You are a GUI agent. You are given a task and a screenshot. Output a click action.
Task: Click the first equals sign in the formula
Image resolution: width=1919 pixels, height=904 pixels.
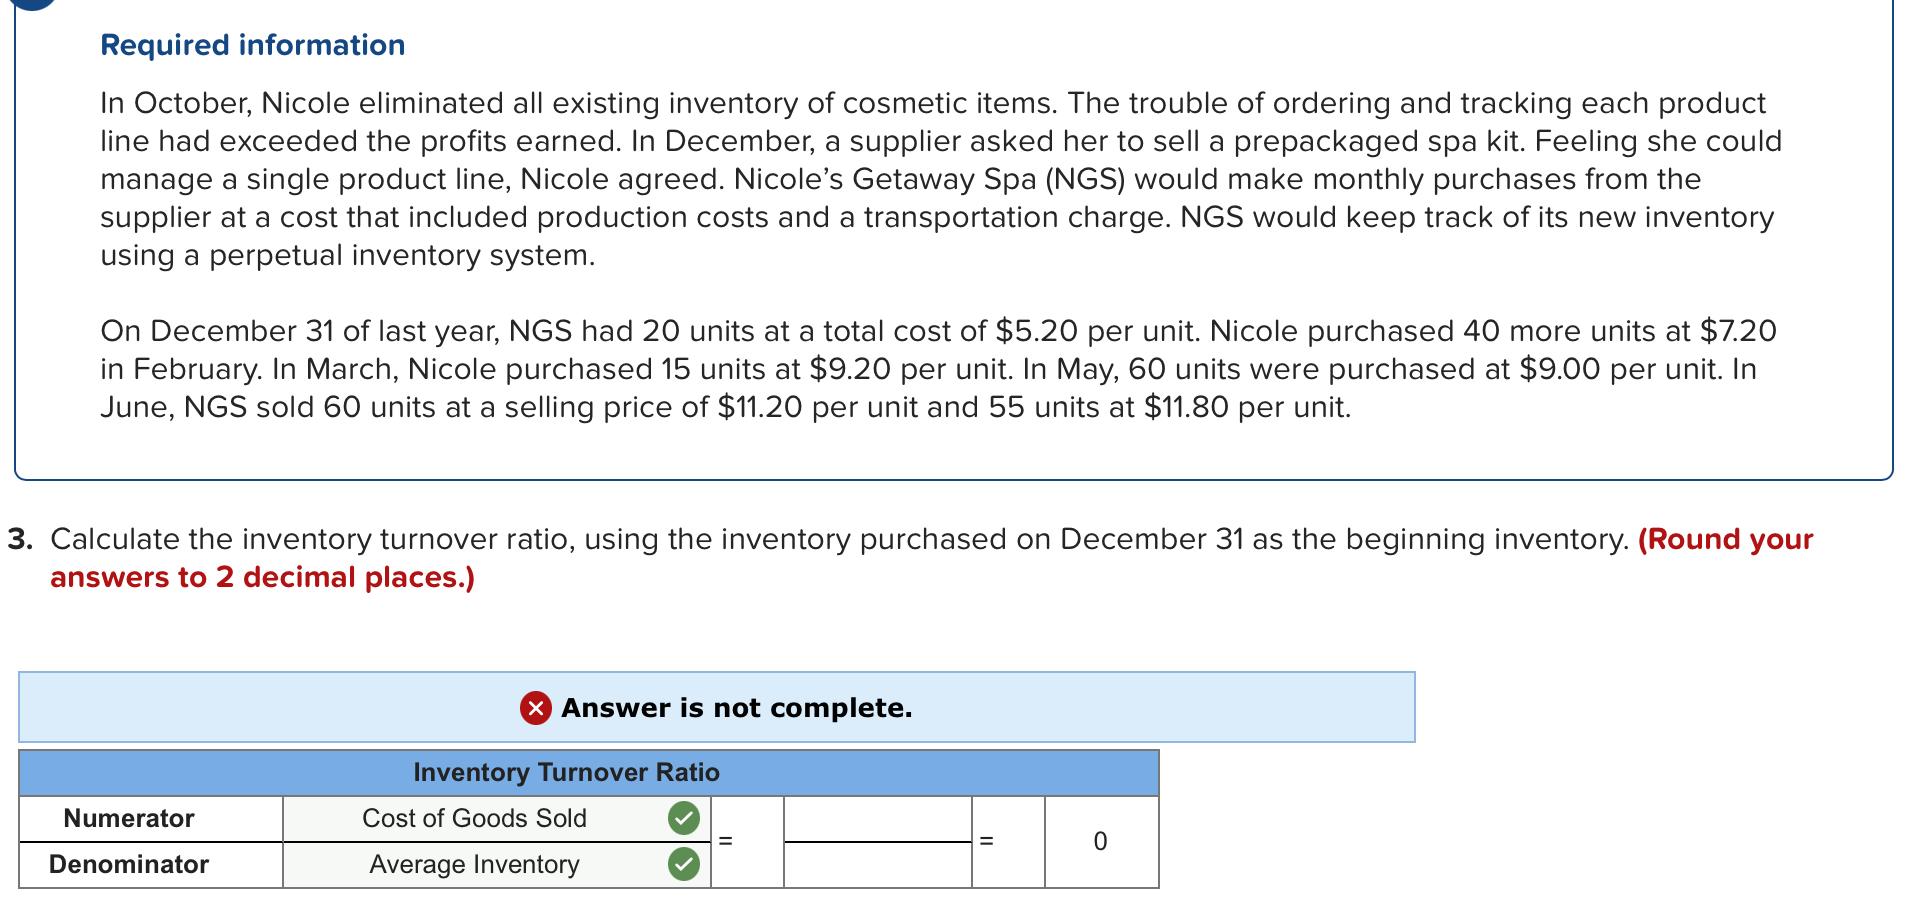728,841
